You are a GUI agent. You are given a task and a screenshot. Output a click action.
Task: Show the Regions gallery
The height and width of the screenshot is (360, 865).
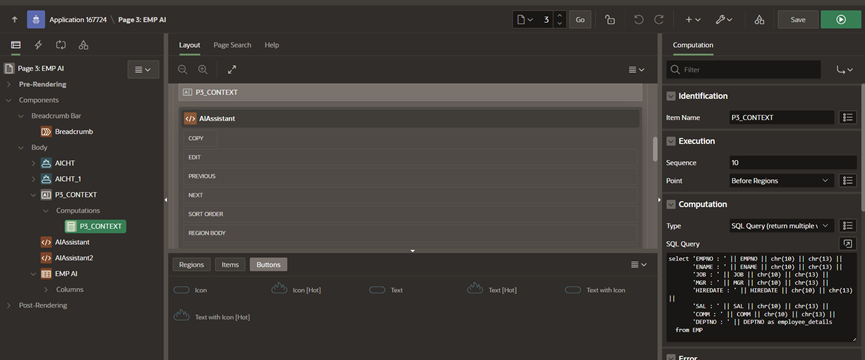click(x=191, y=265)
